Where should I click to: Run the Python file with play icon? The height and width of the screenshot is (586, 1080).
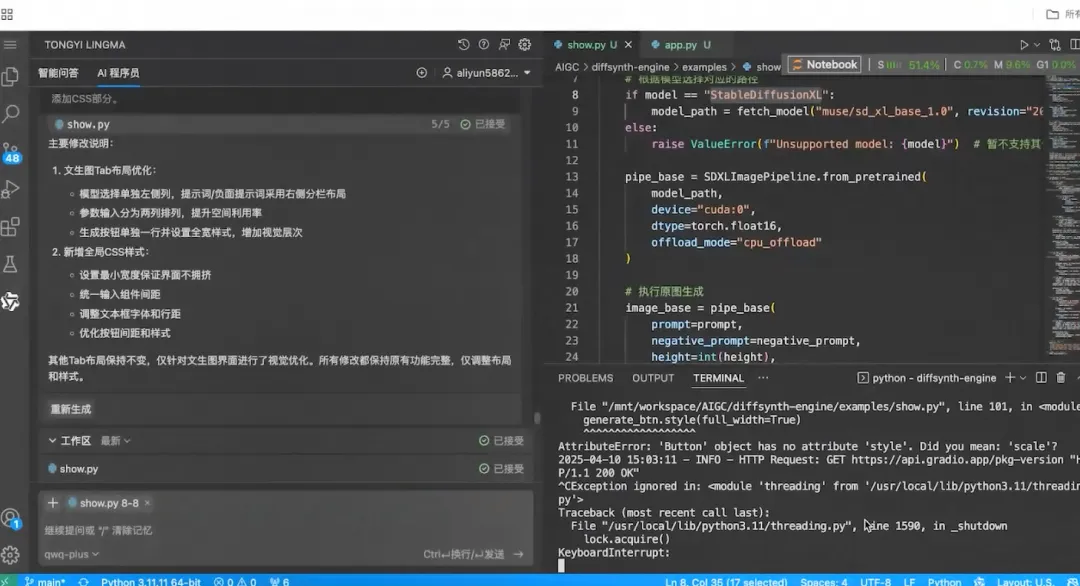pyautogui.click(x=1024, y=45)
